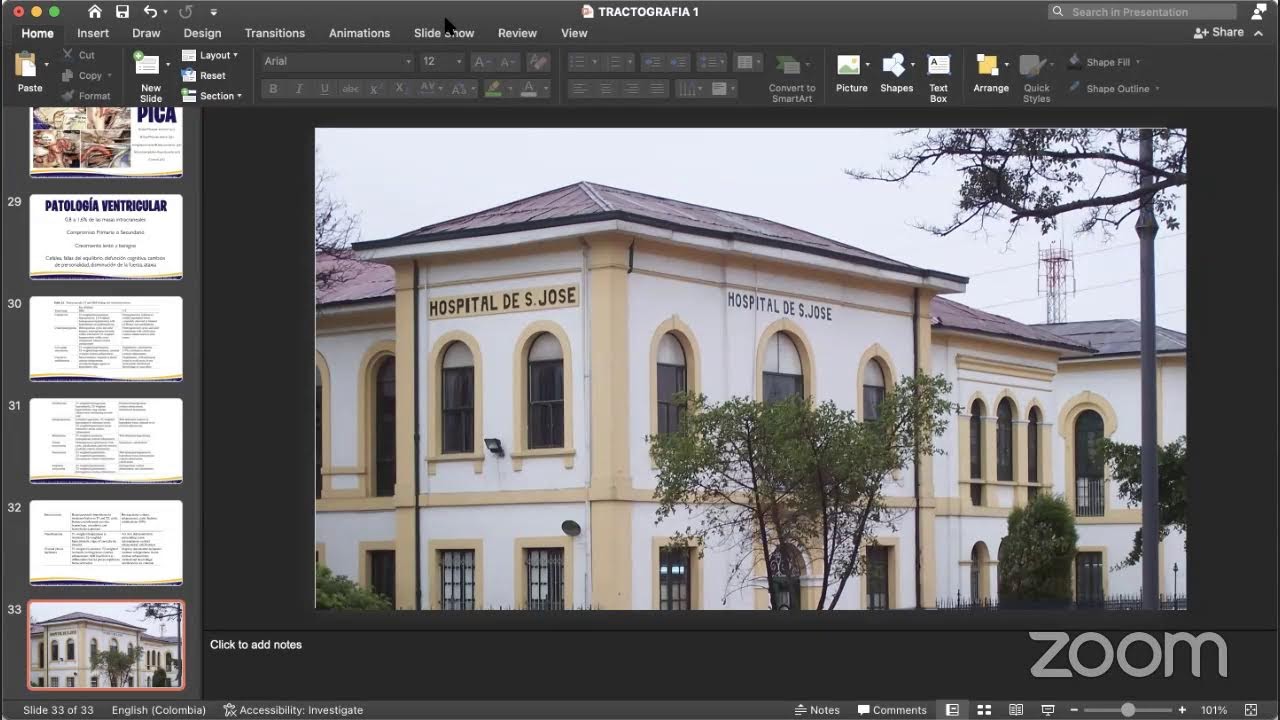Open the Shape Outline dropdown
Image resolution: width=1280 pixels, height=720 pixels.
[x=1157, y=89]
